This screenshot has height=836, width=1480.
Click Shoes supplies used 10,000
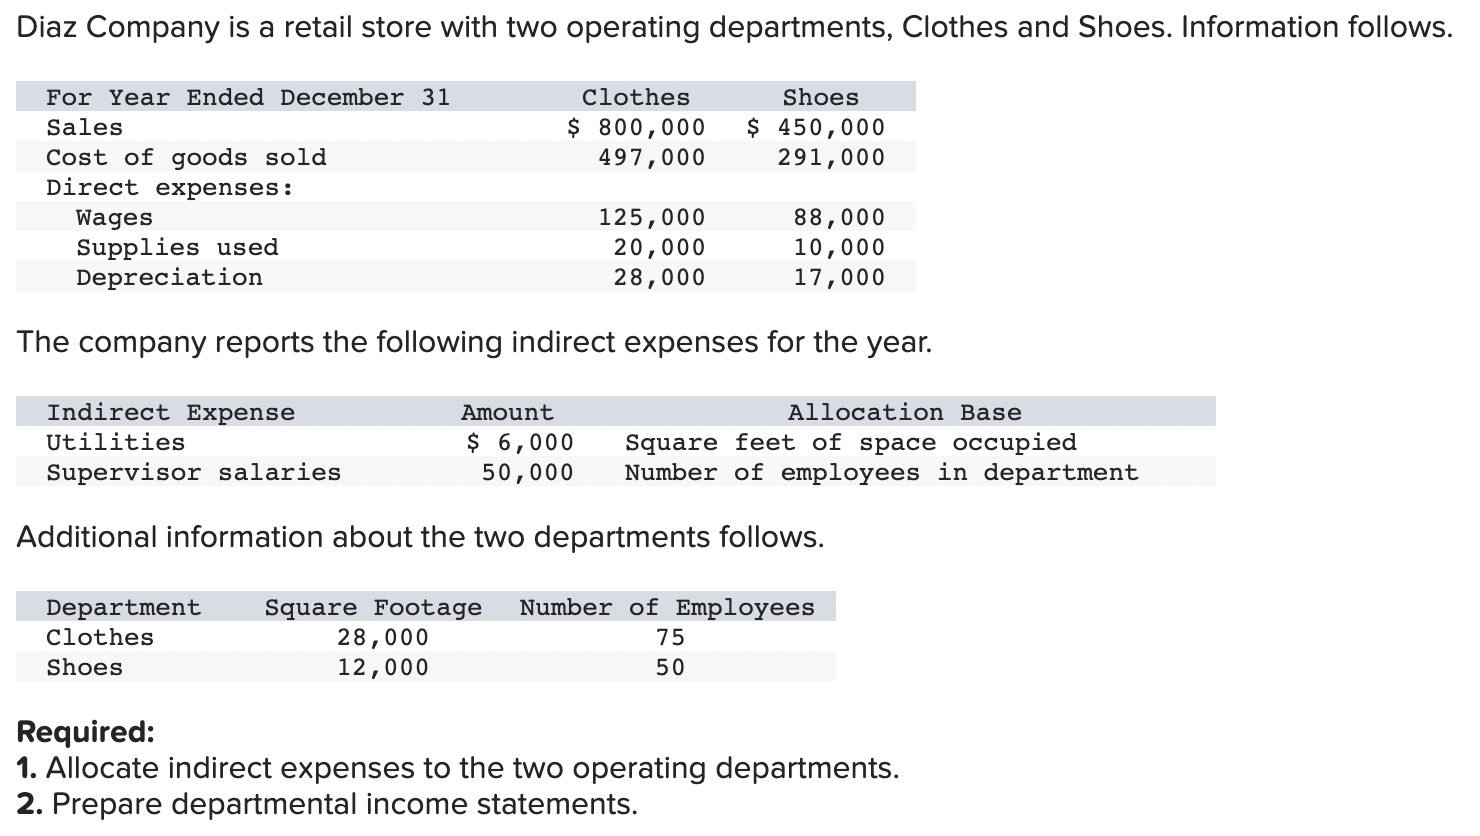840,247
